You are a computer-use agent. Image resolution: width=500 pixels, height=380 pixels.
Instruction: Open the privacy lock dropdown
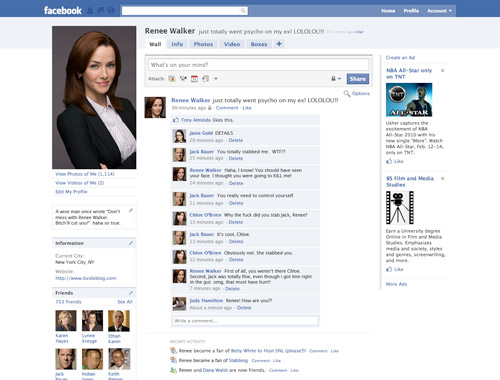336,79
